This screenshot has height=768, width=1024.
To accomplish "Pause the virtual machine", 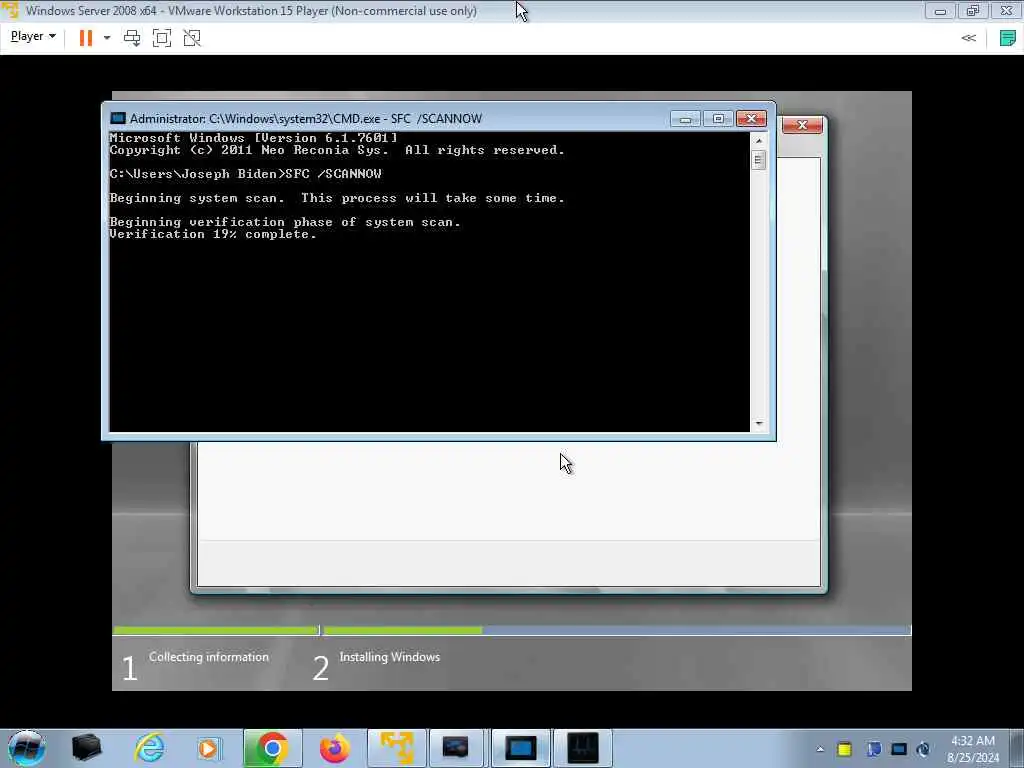I will (86, 38).
